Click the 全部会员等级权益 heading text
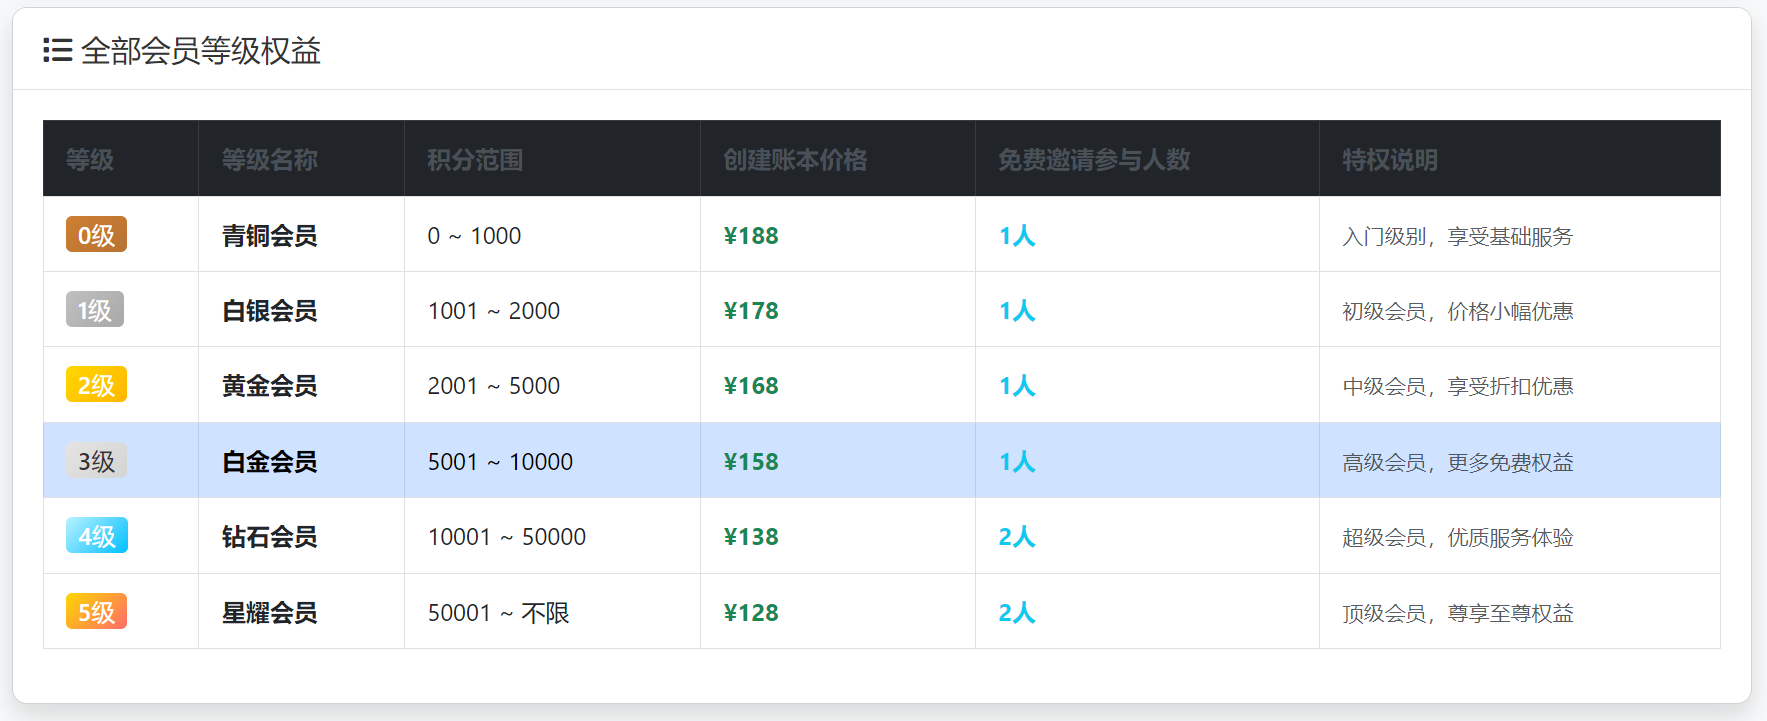This screenshot has width=1767, height=721. click(200, 50)
